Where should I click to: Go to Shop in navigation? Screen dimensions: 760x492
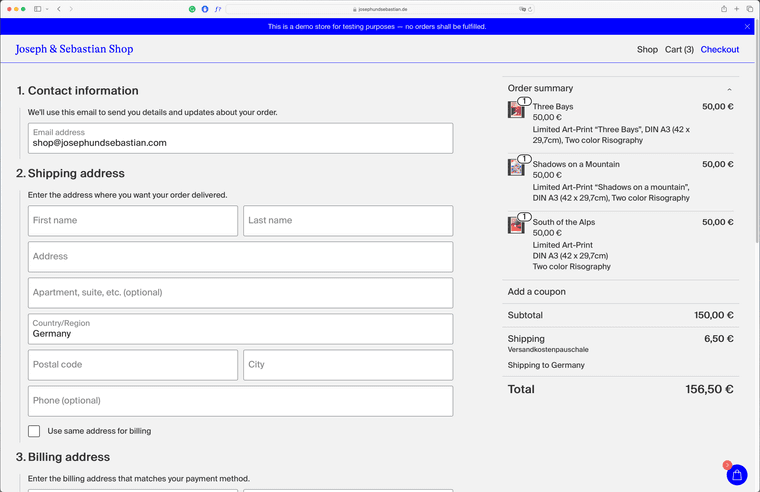(x=647, y=49)
